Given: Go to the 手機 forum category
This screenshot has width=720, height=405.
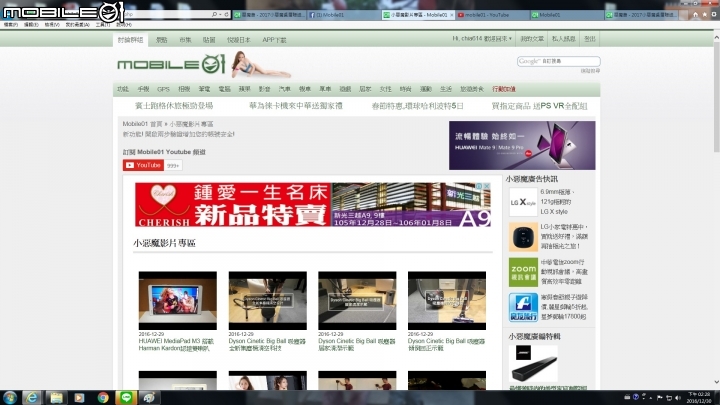Looking at the screenshot, I should [x=143, y=89].
